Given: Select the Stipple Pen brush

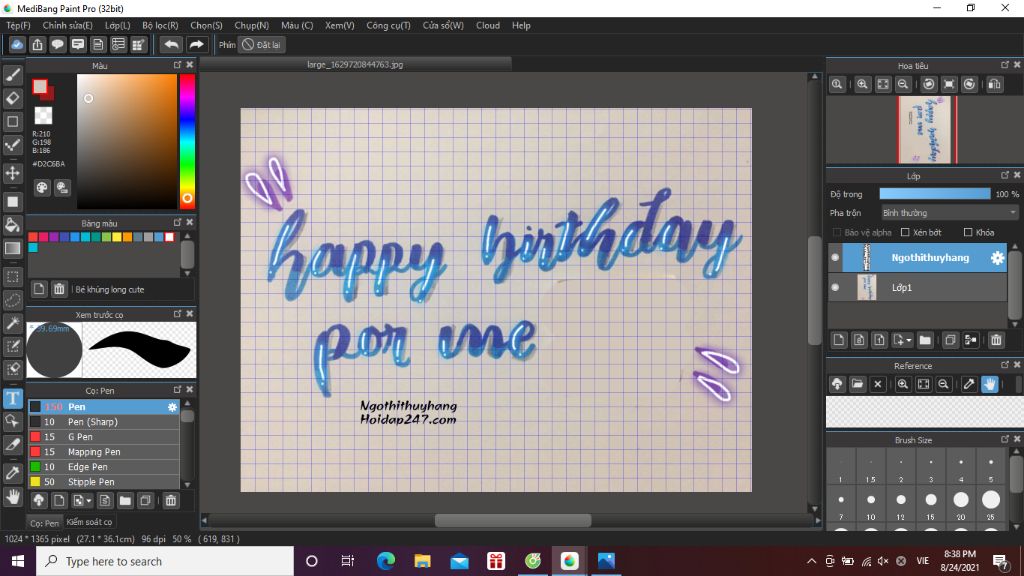Looking at the screenshot, I should [x=104, y=482].
